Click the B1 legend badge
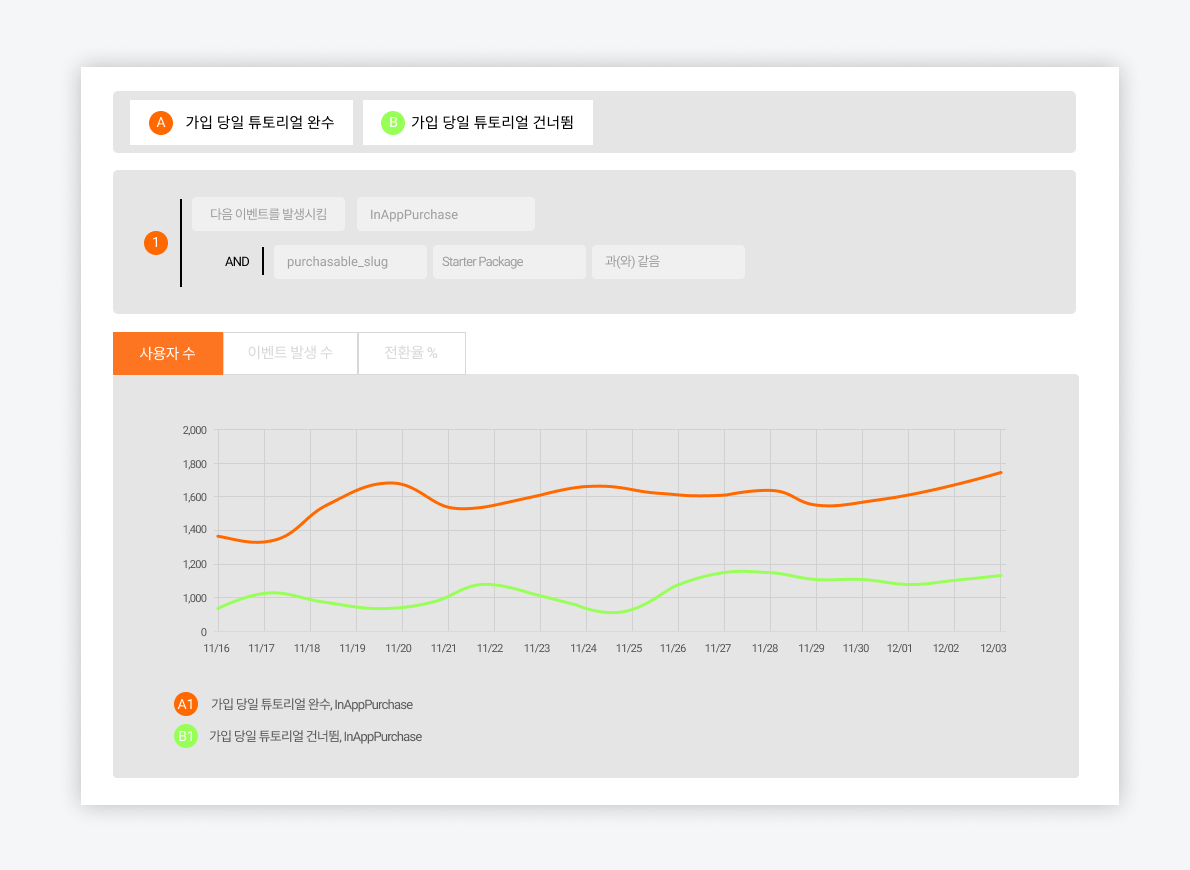Screen dimensions: 1190x870 click(x=186, y=736)
